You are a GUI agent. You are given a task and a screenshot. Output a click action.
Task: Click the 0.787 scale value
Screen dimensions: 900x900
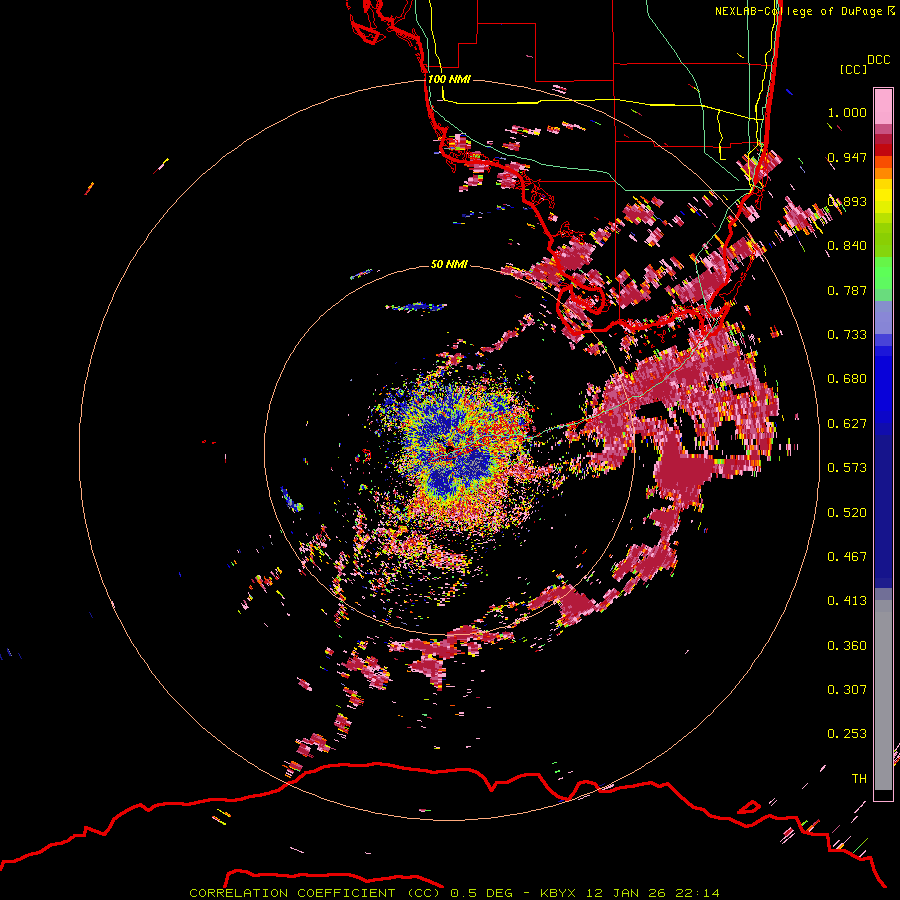coord(847,290)
